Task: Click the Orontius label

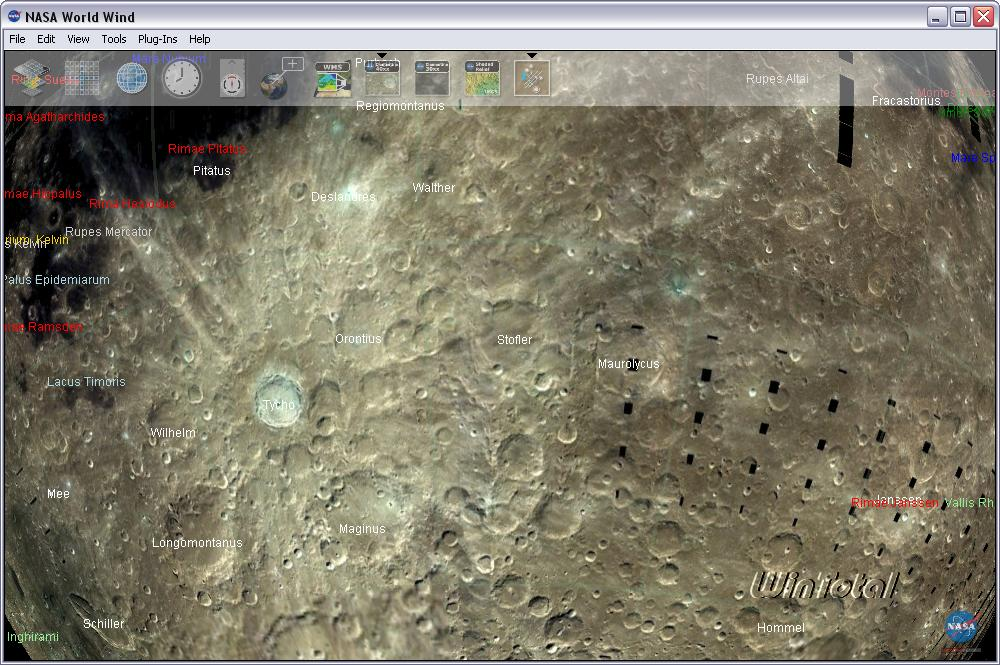Action: point(358,339)
